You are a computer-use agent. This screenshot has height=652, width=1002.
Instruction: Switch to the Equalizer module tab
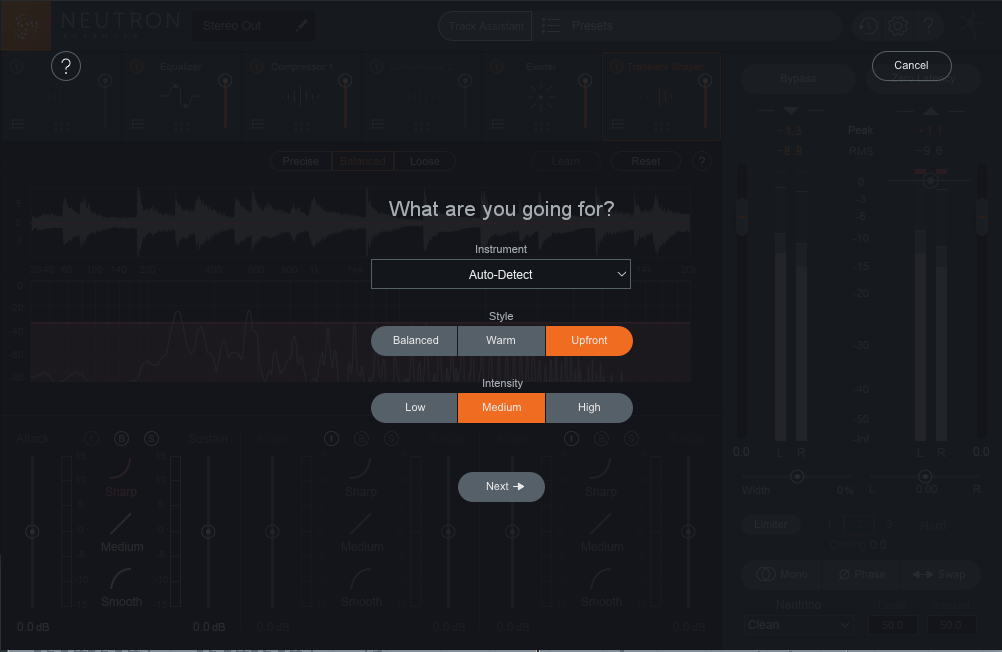coord(181,96)
